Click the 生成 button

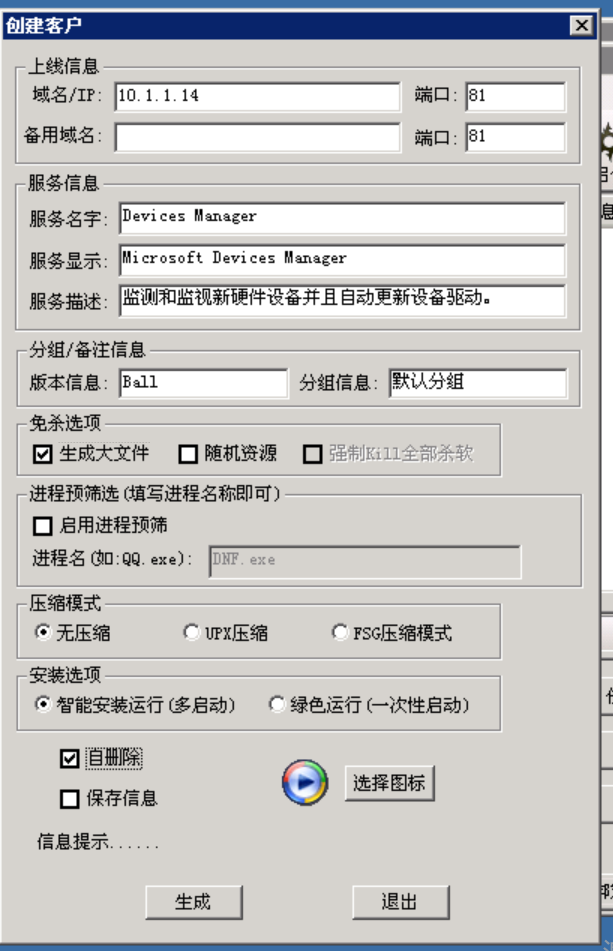point(194,902)
